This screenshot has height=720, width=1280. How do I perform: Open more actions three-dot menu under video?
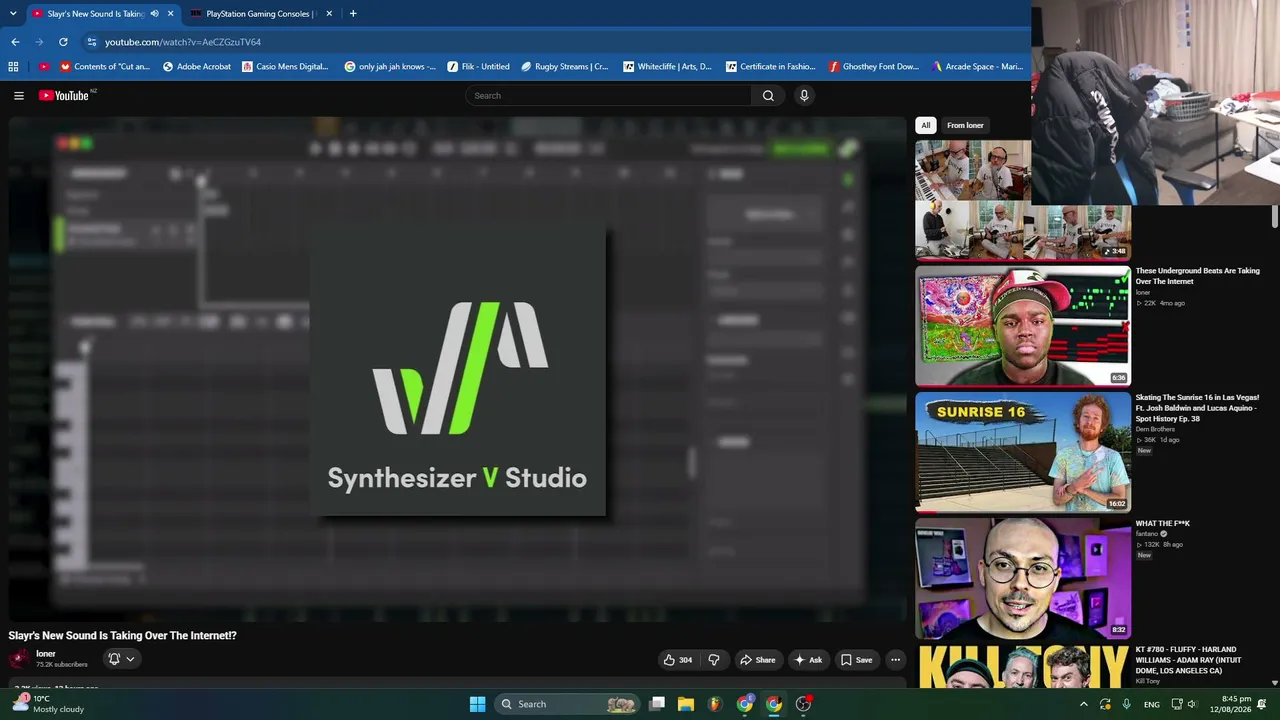896,660
